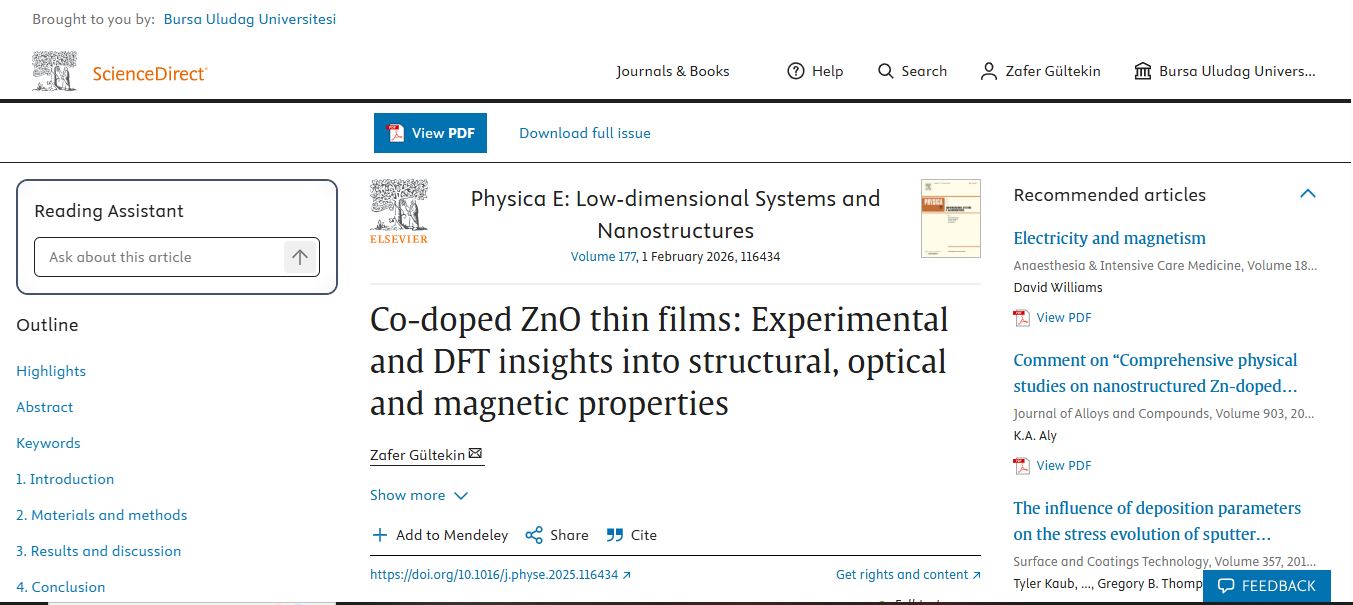Screen dimensions: 1353x605
Task: Add article to Mendeley
Action: tap(440, 535)
